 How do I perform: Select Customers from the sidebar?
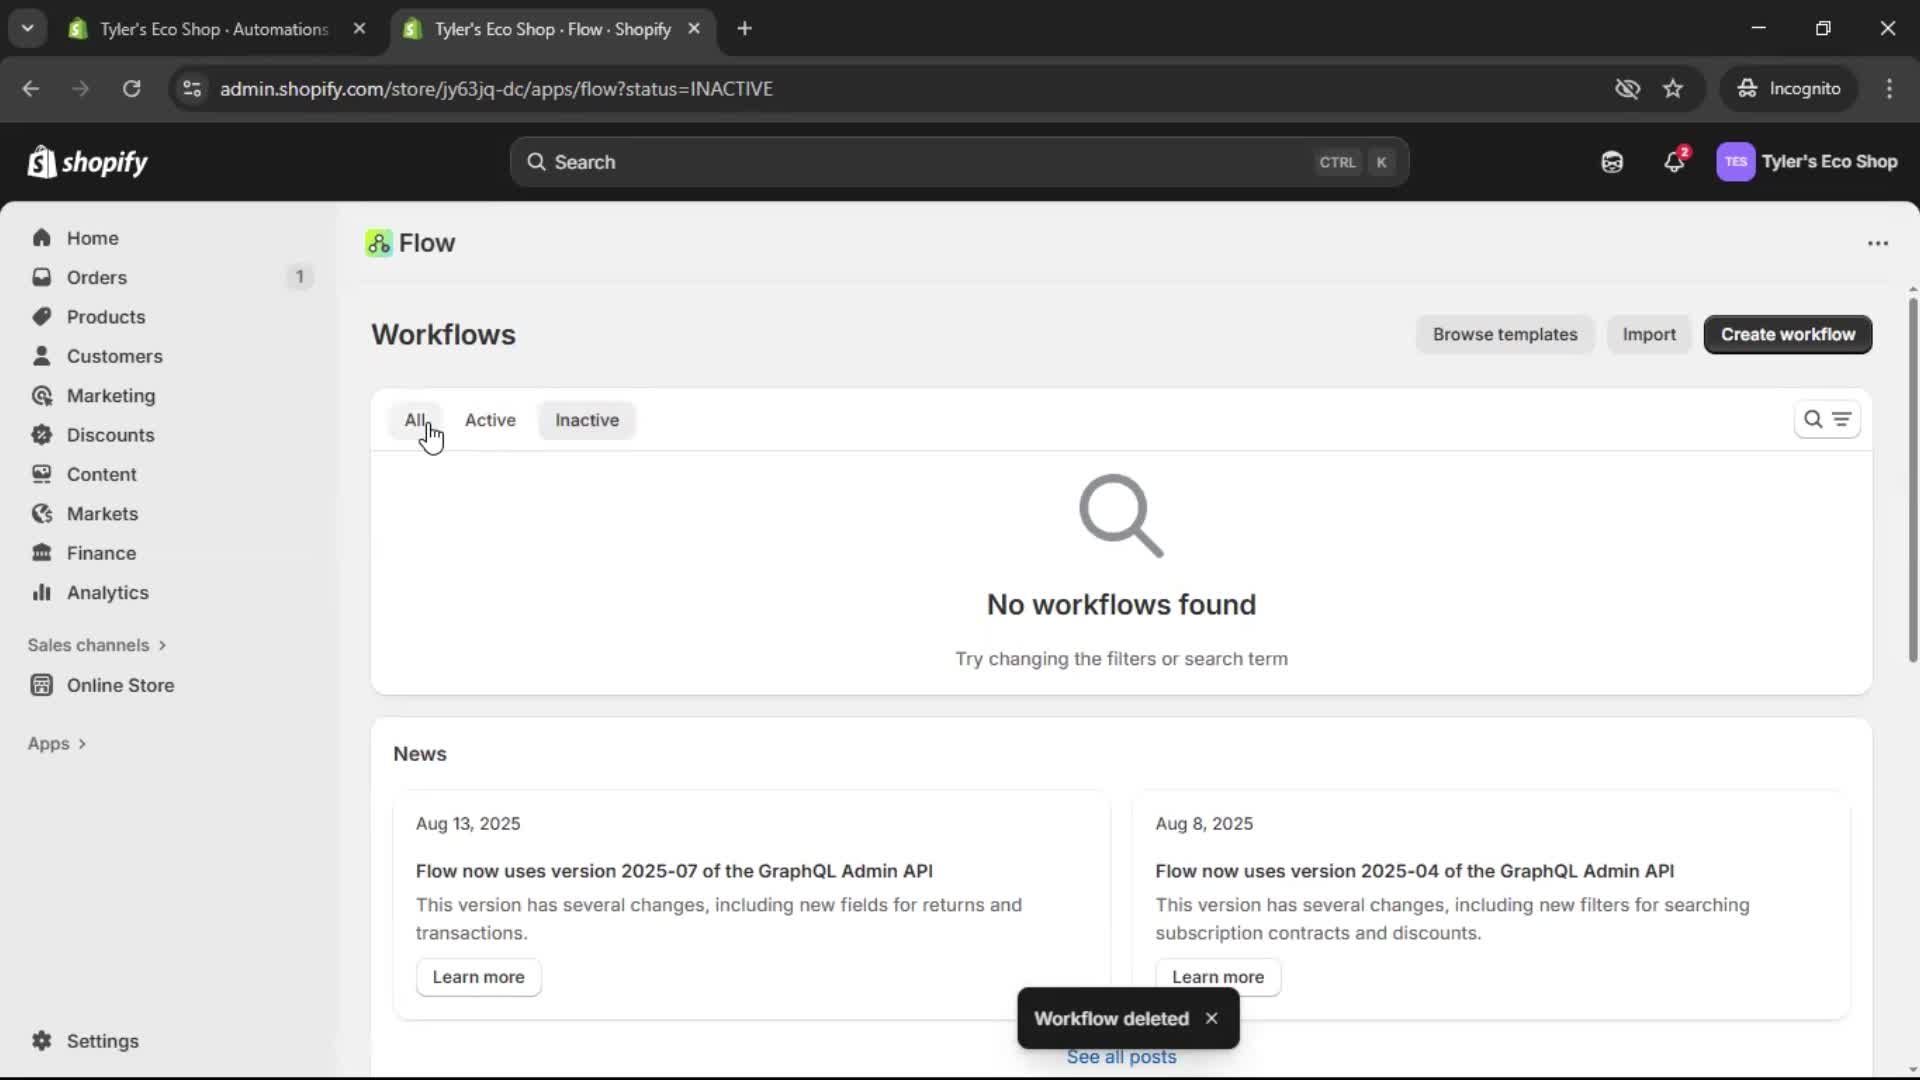(115, 356)
